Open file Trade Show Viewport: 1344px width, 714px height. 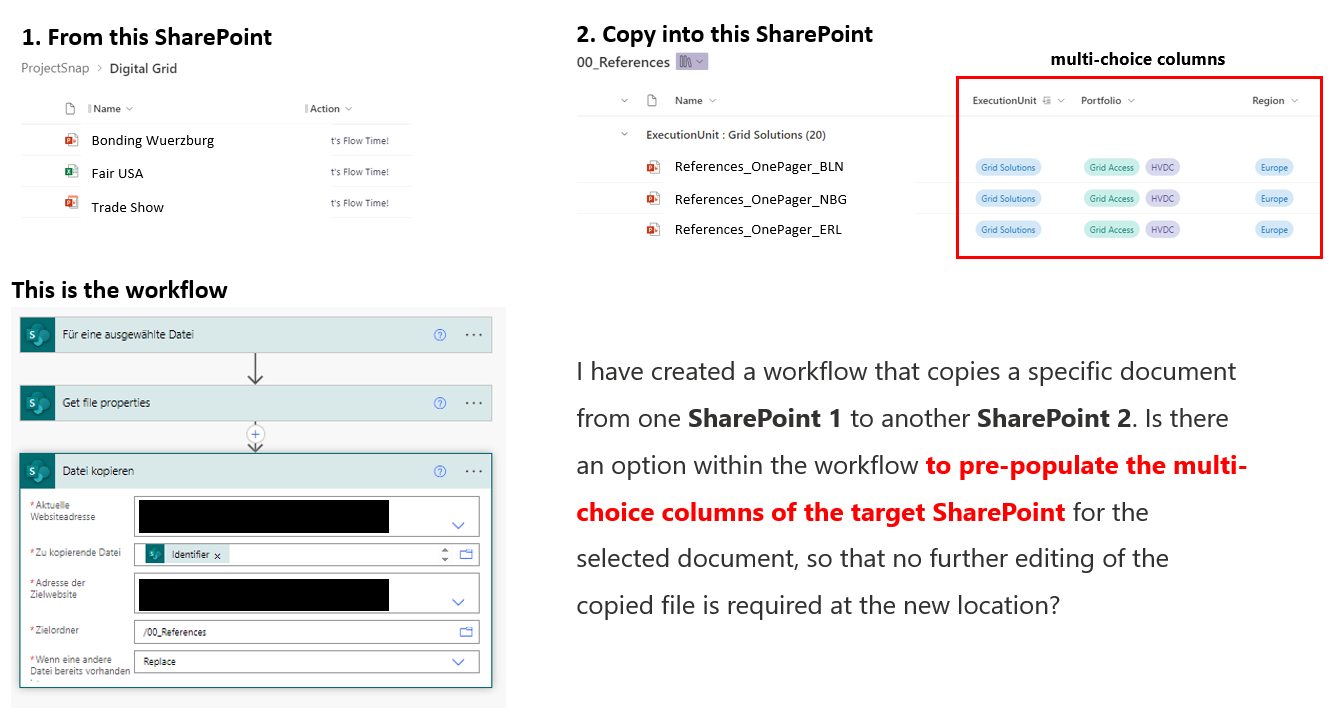tap(127, 207)
